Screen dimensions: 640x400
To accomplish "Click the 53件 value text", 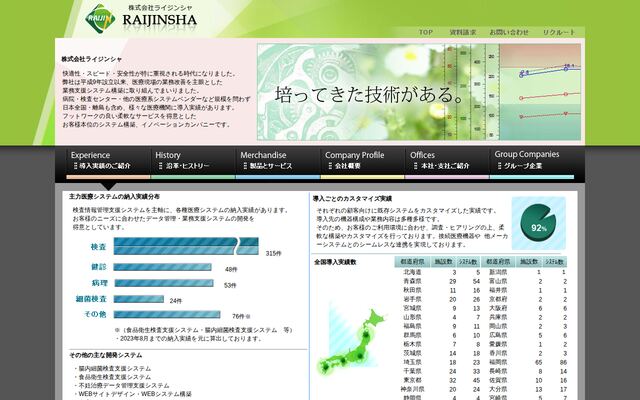I will pyautogui.click(x=230, y=285).
